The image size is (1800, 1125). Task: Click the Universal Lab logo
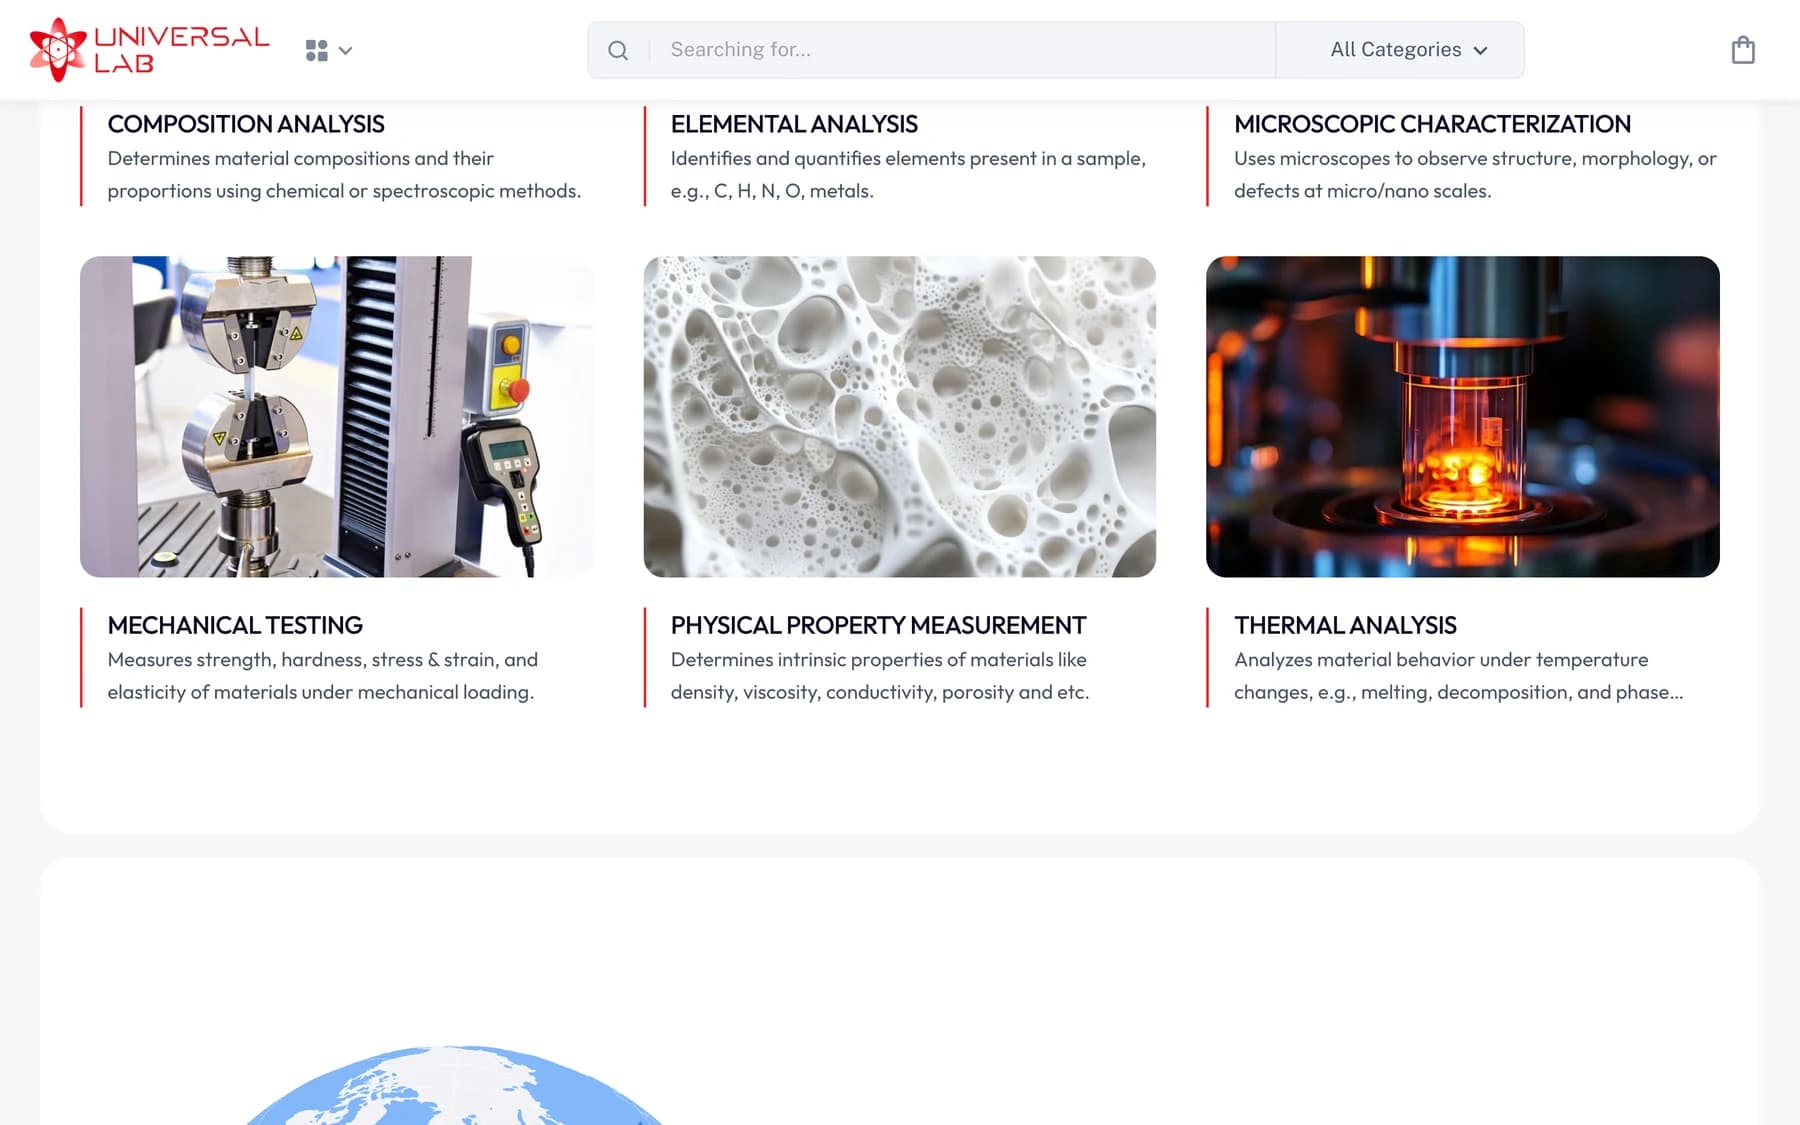click(x=150, y=49)
